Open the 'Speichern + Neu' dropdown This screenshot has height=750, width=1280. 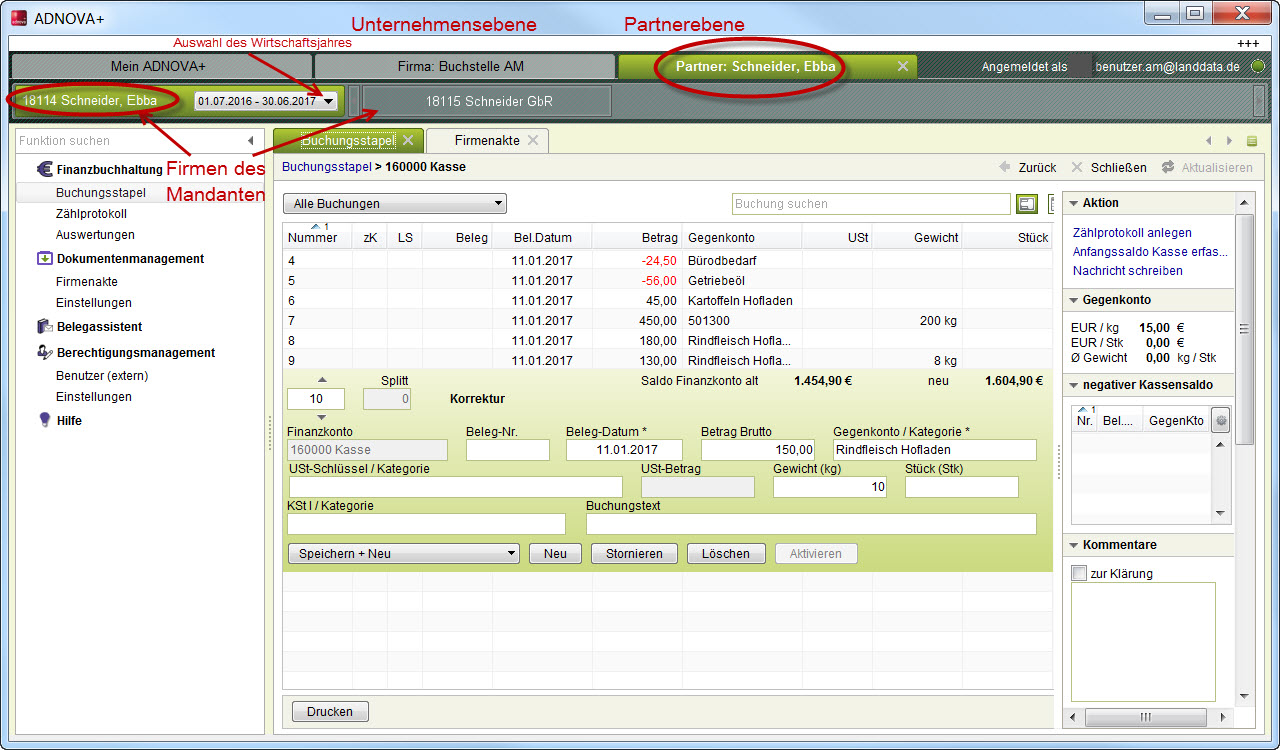click(x=403, y=553)
